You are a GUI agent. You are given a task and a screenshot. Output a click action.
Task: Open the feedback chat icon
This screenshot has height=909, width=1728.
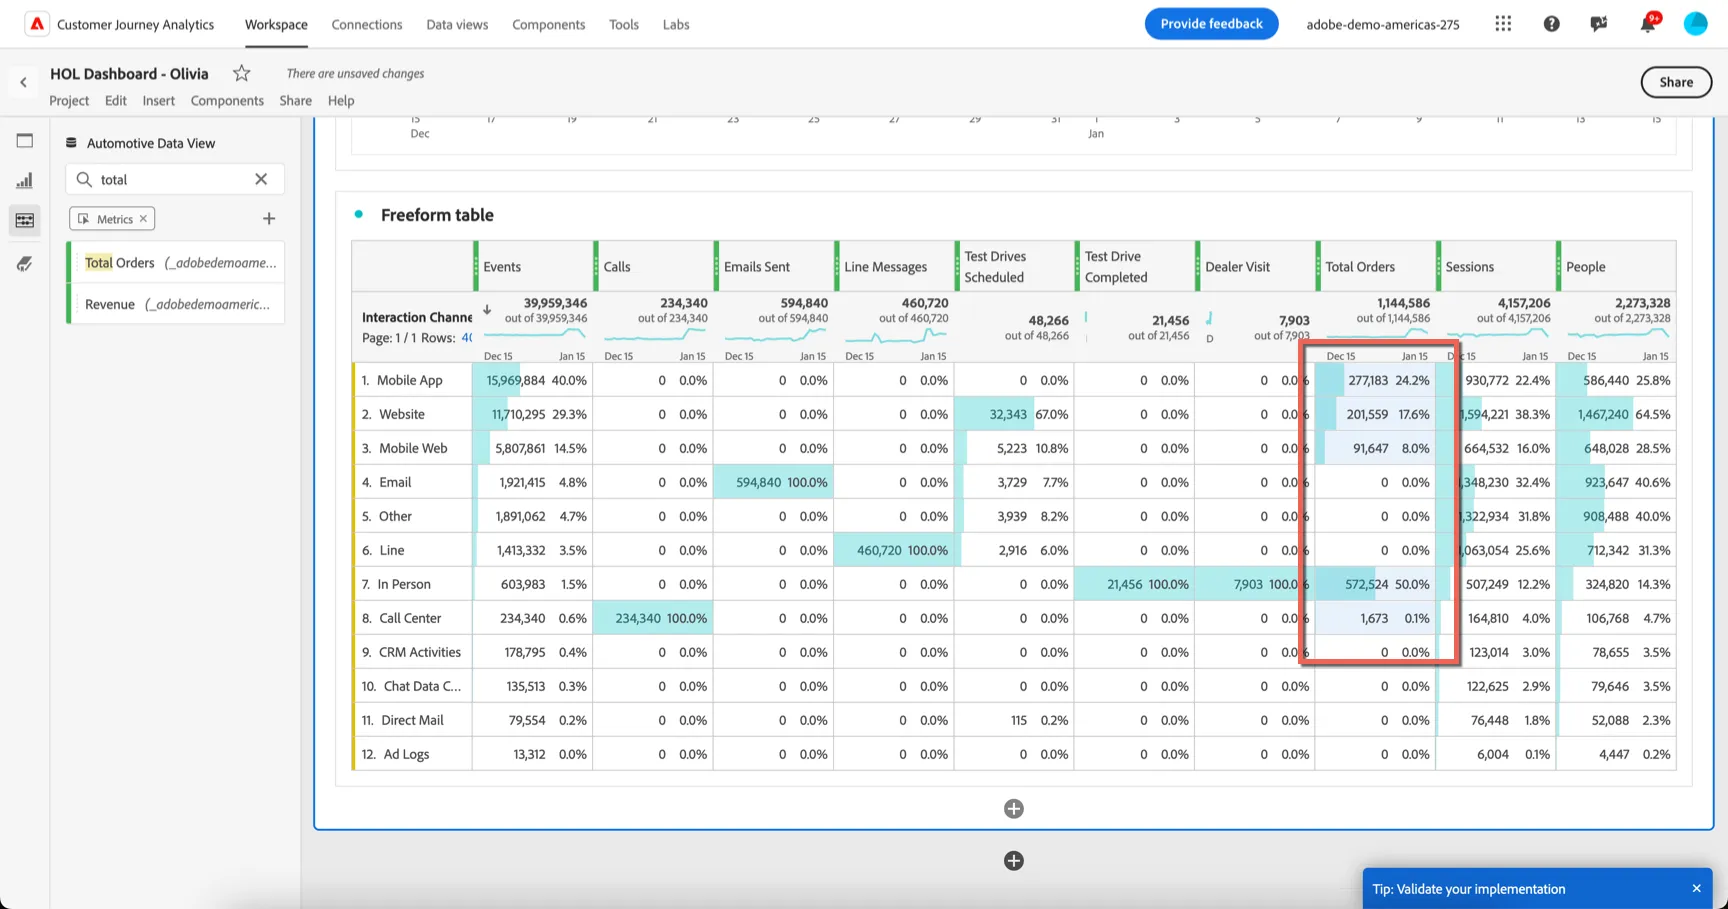pos(1599,24)
